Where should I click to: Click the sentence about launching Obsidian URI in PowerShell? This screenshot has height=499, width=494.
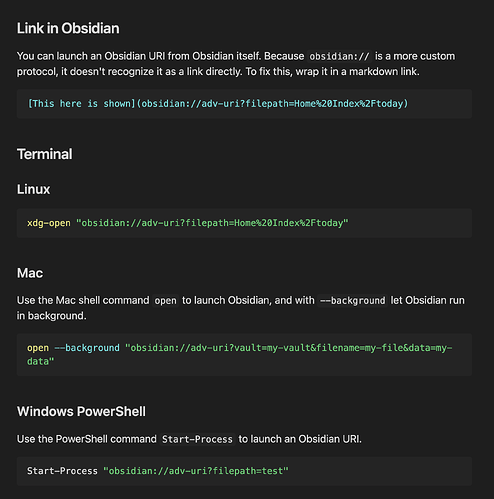189,439
